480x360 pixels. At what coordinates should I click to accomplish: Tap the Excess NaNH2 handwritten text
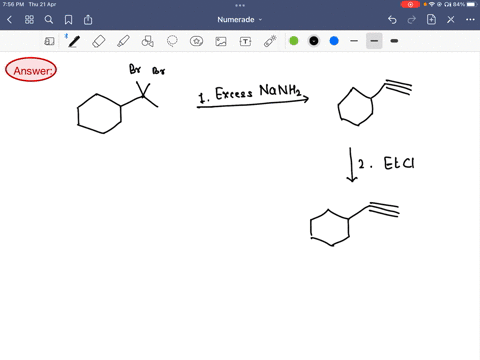pyautogui.click(x=258, y=92)
